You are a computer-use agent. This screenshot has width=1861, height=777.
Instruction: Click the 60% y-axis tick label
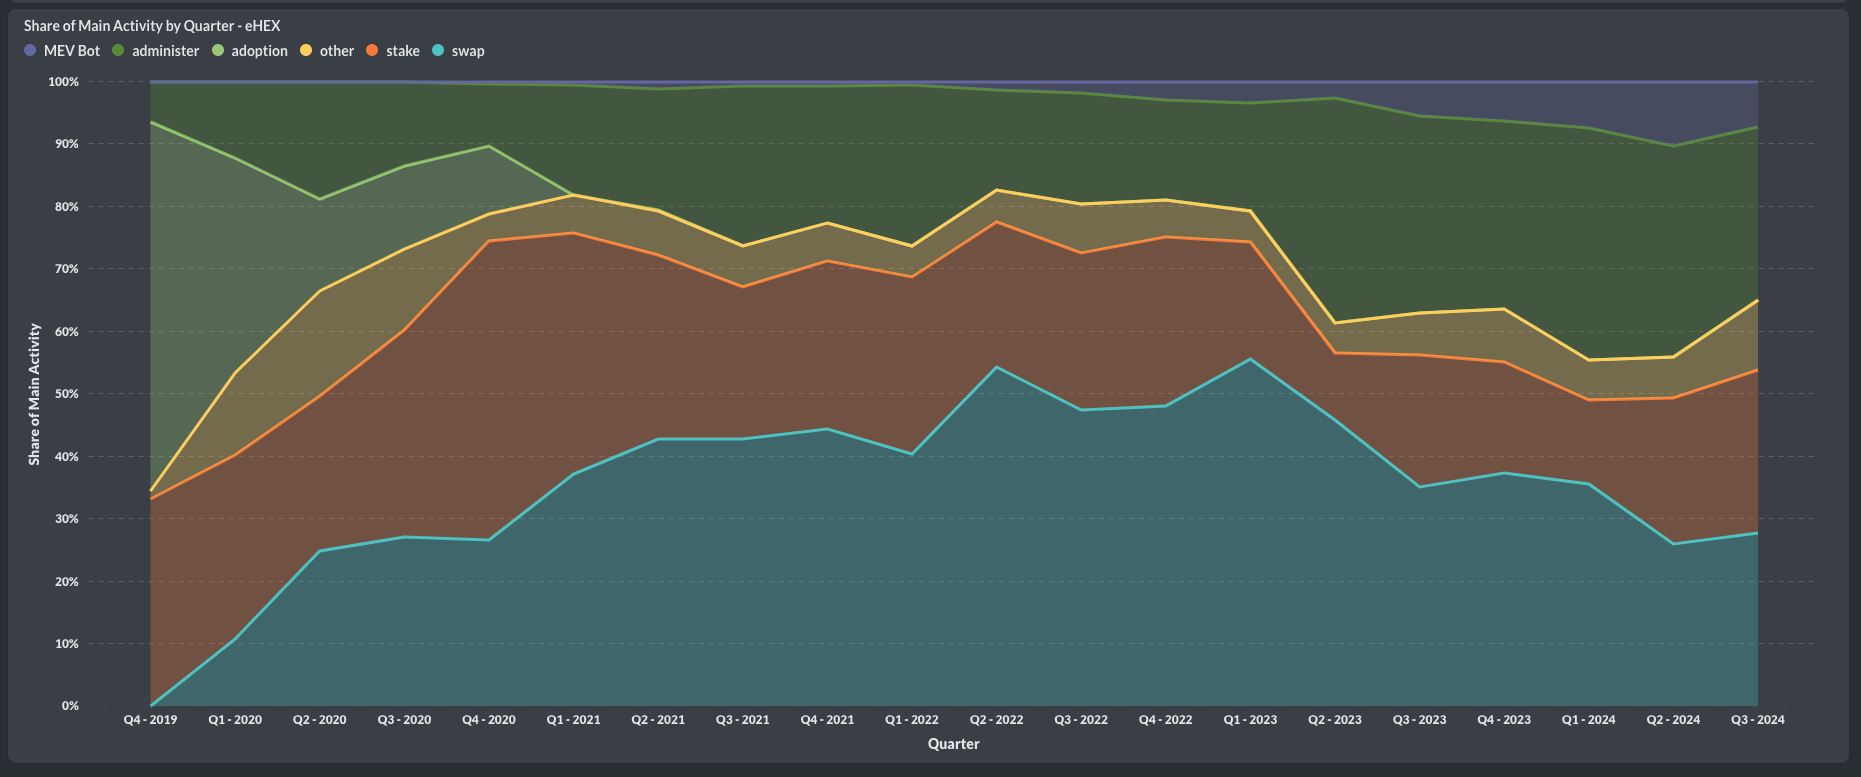tap(67, 332)
